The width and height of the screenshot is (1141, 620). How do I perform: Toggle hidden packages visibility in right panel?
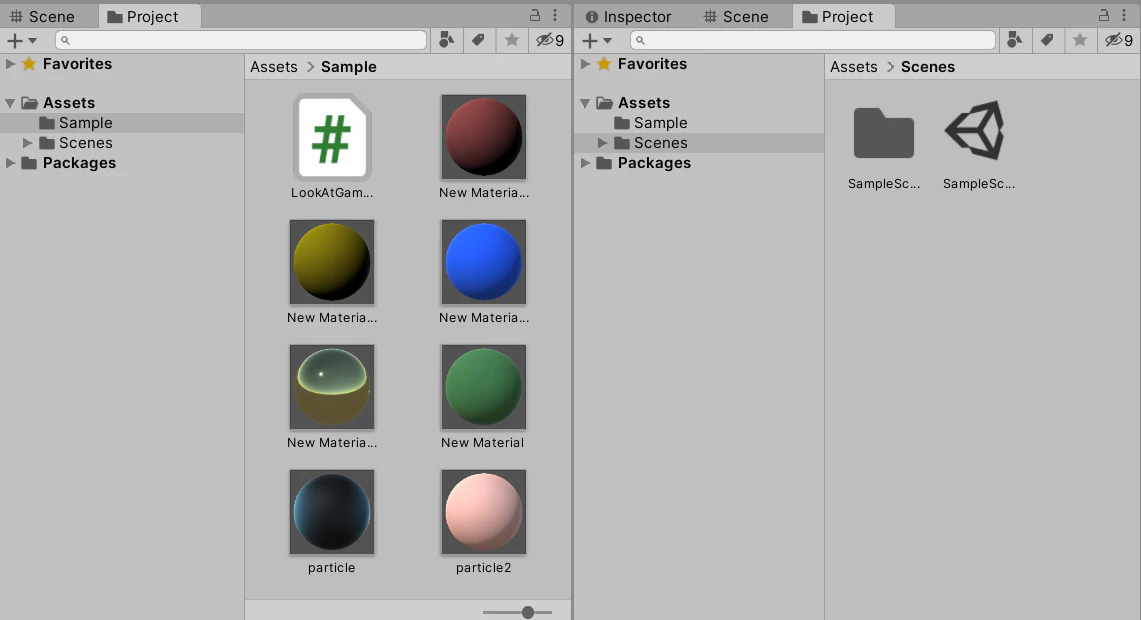point(1118,40)
